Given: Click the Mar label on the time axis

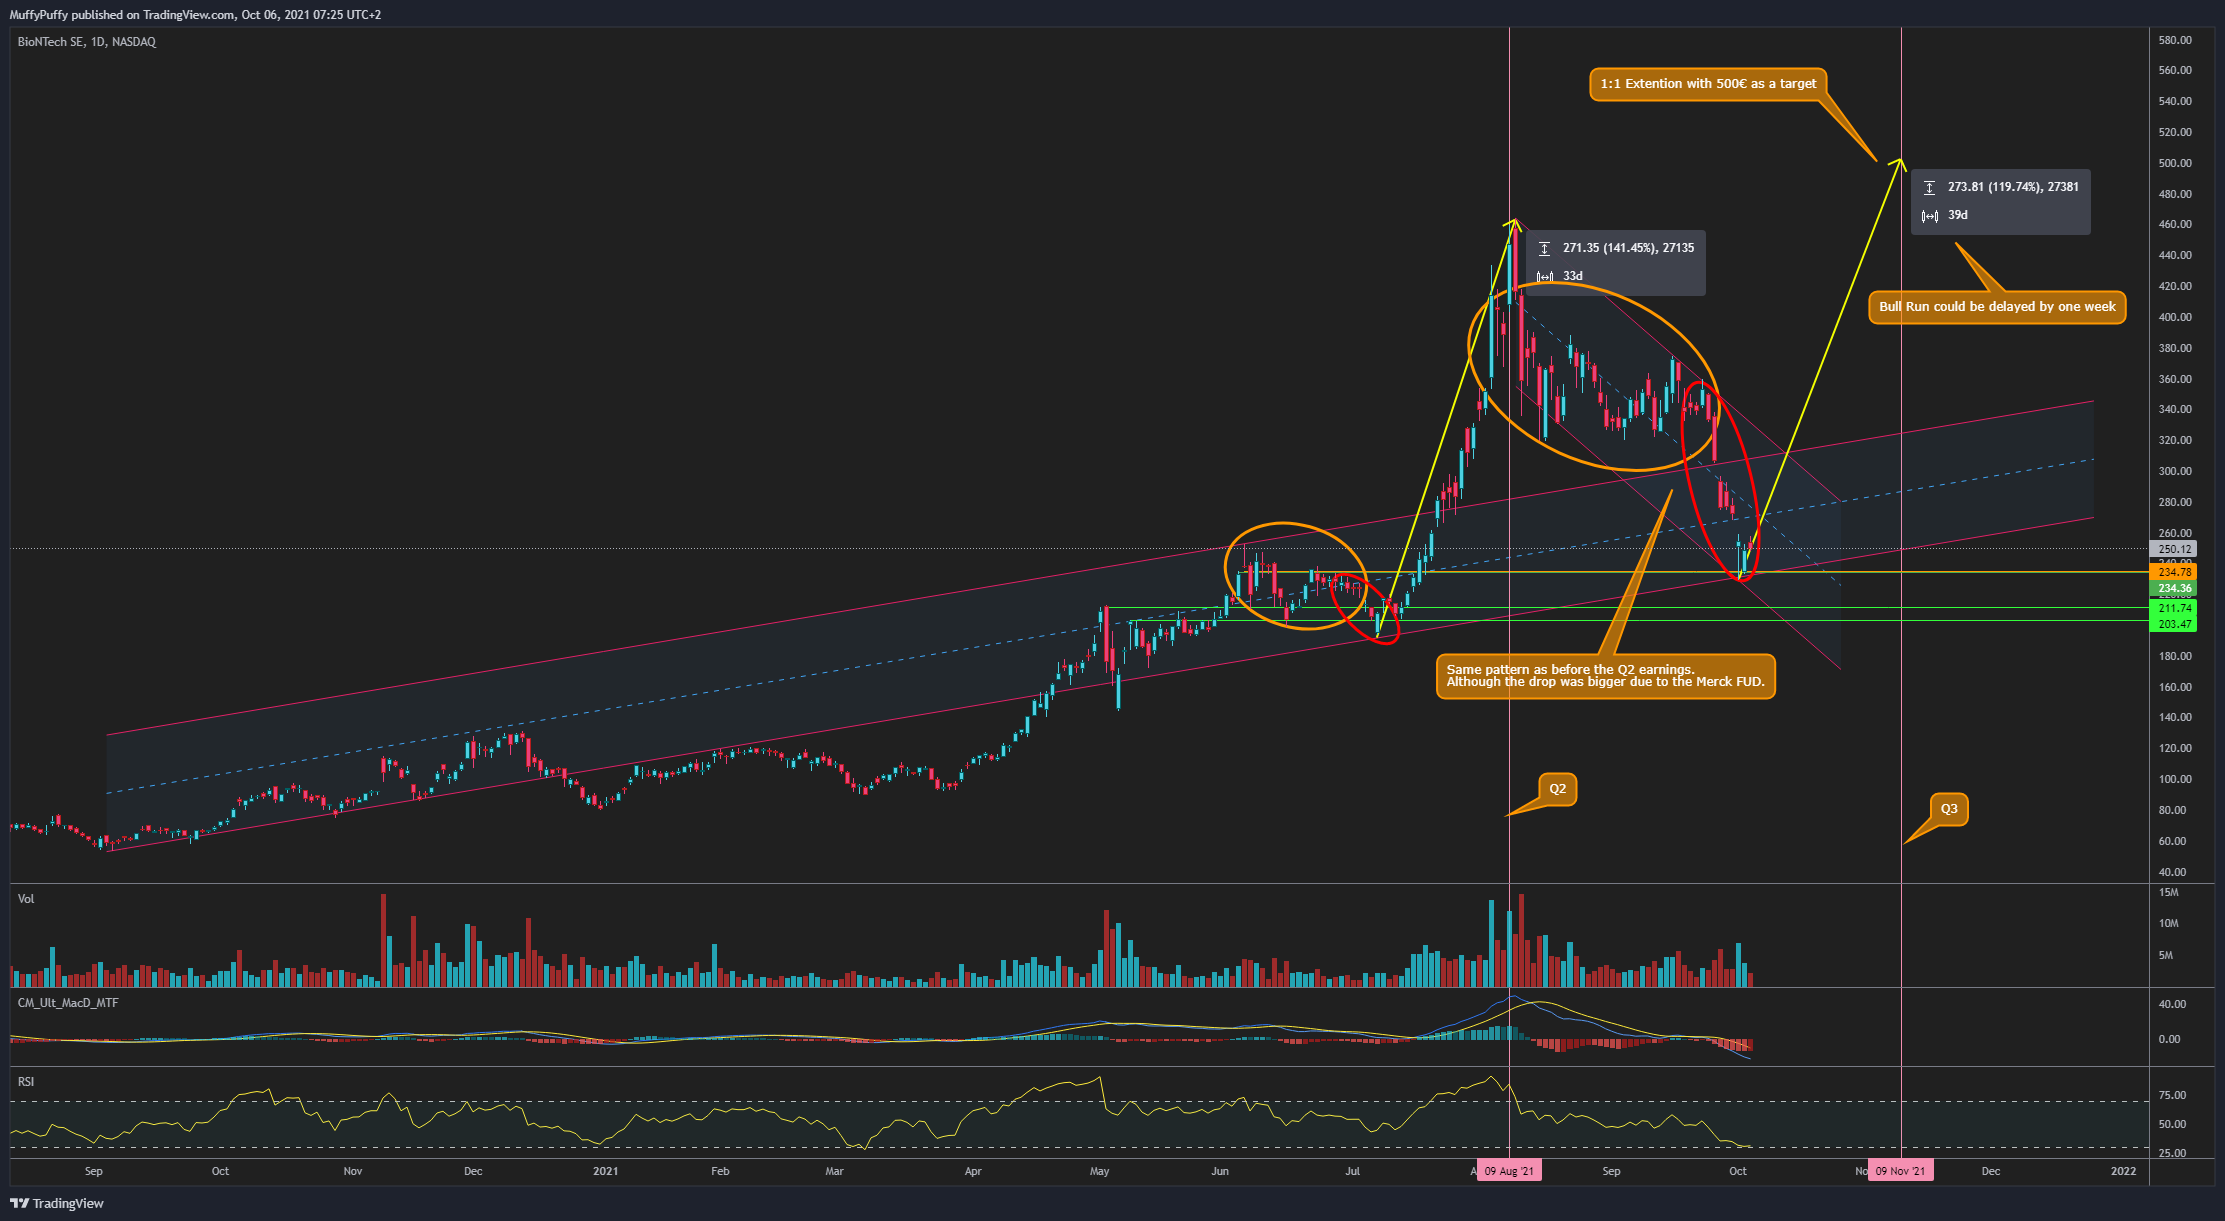Looking at the screenshot, I should [834, 1171].
